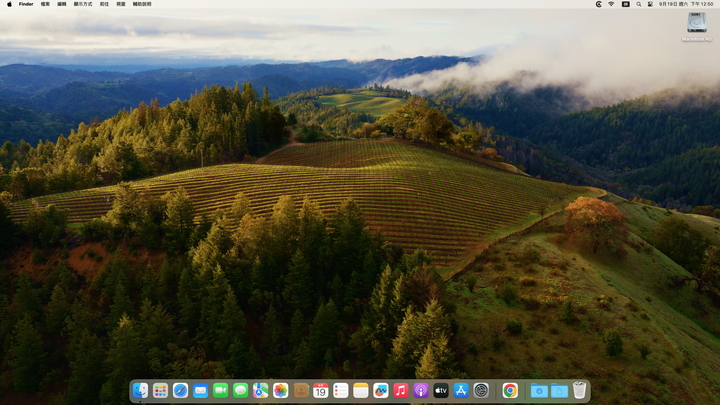Image resolution: width=720 pixels, height=405 pixels.
Task: Open the Launchpad app grid
Action: click(x=160, y=391)
